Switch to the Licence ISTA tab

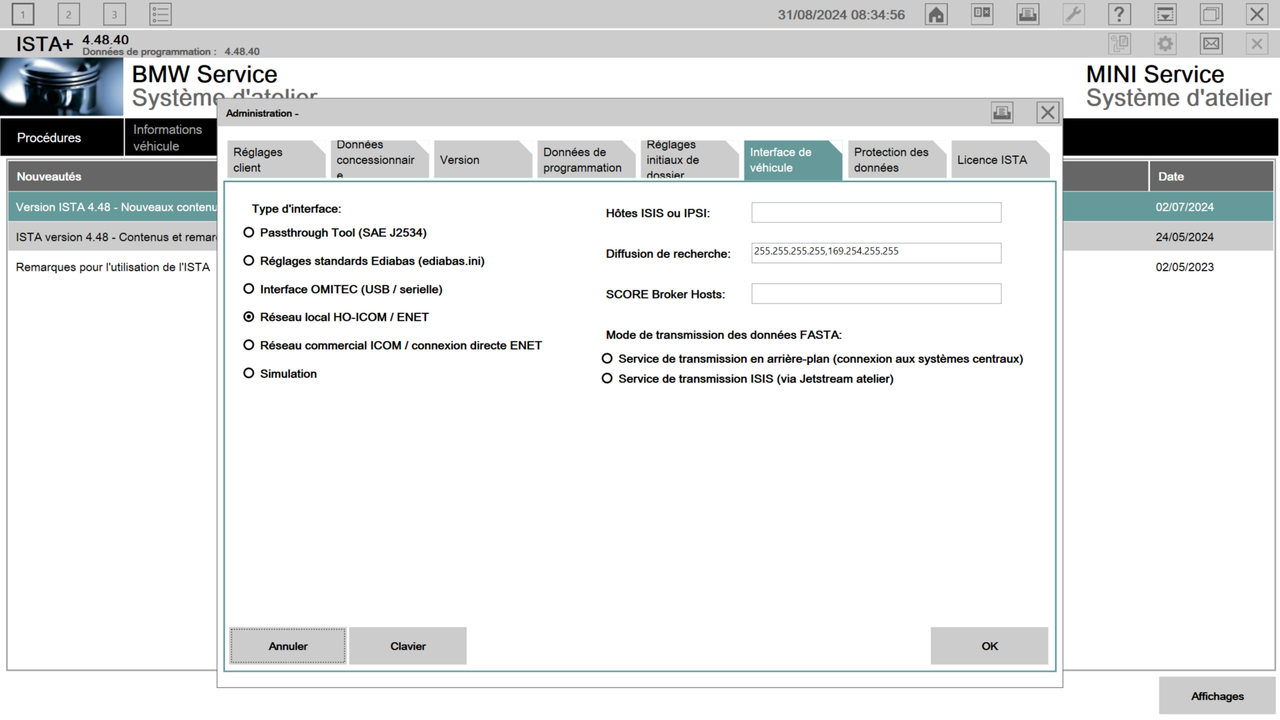tap(1000, 160)
